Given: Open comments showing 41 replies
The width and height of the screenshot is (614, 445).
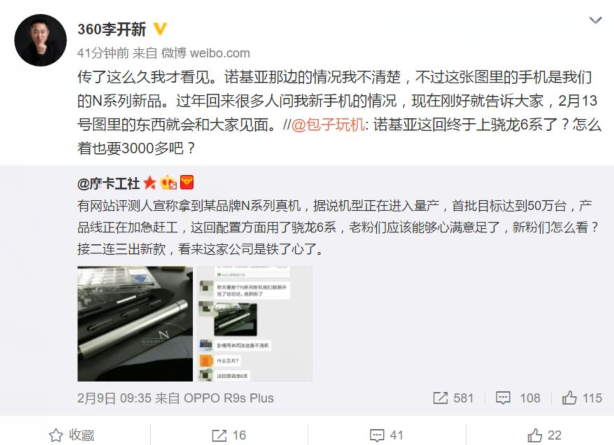Looking at the screenshot, I should click(x=386, y=435).
